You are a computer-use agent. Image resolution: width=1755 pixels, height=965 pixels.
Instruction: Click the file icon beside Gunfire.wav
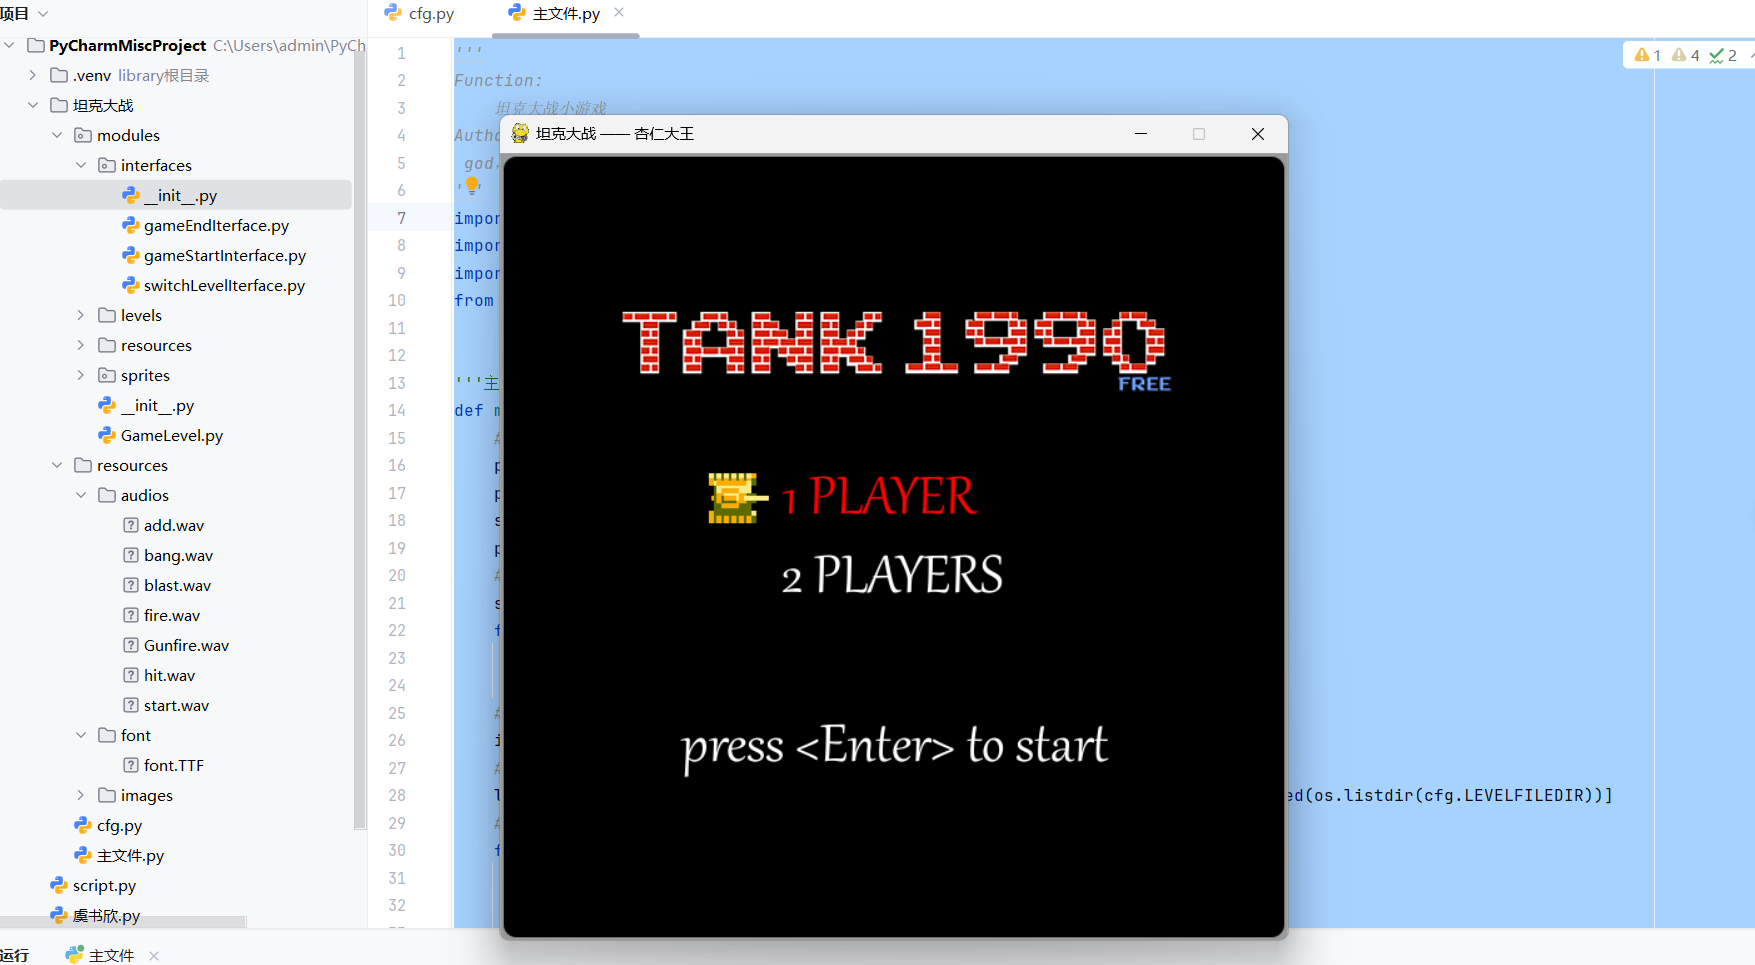pos(131,645)
